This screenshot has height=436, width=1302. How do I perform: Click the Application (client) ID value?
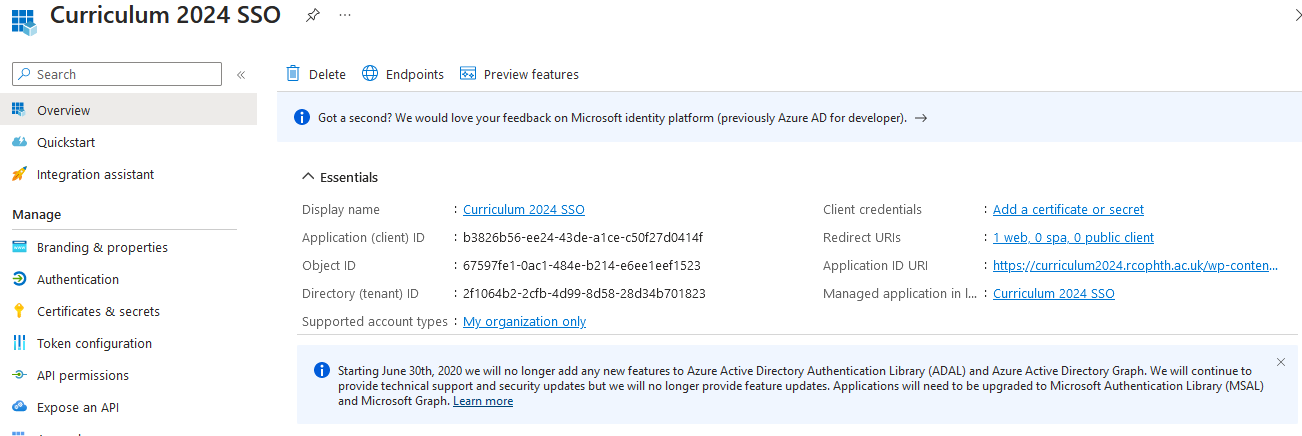click(583, 237)
